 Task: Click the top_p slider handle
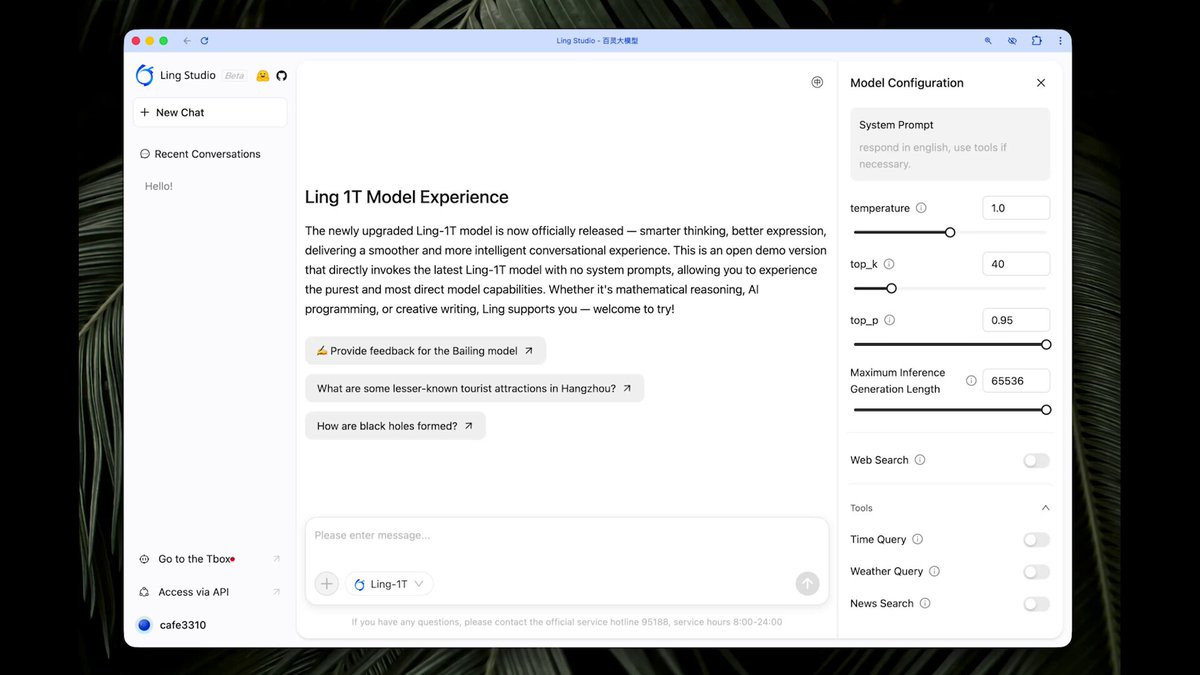point(1046,344)
